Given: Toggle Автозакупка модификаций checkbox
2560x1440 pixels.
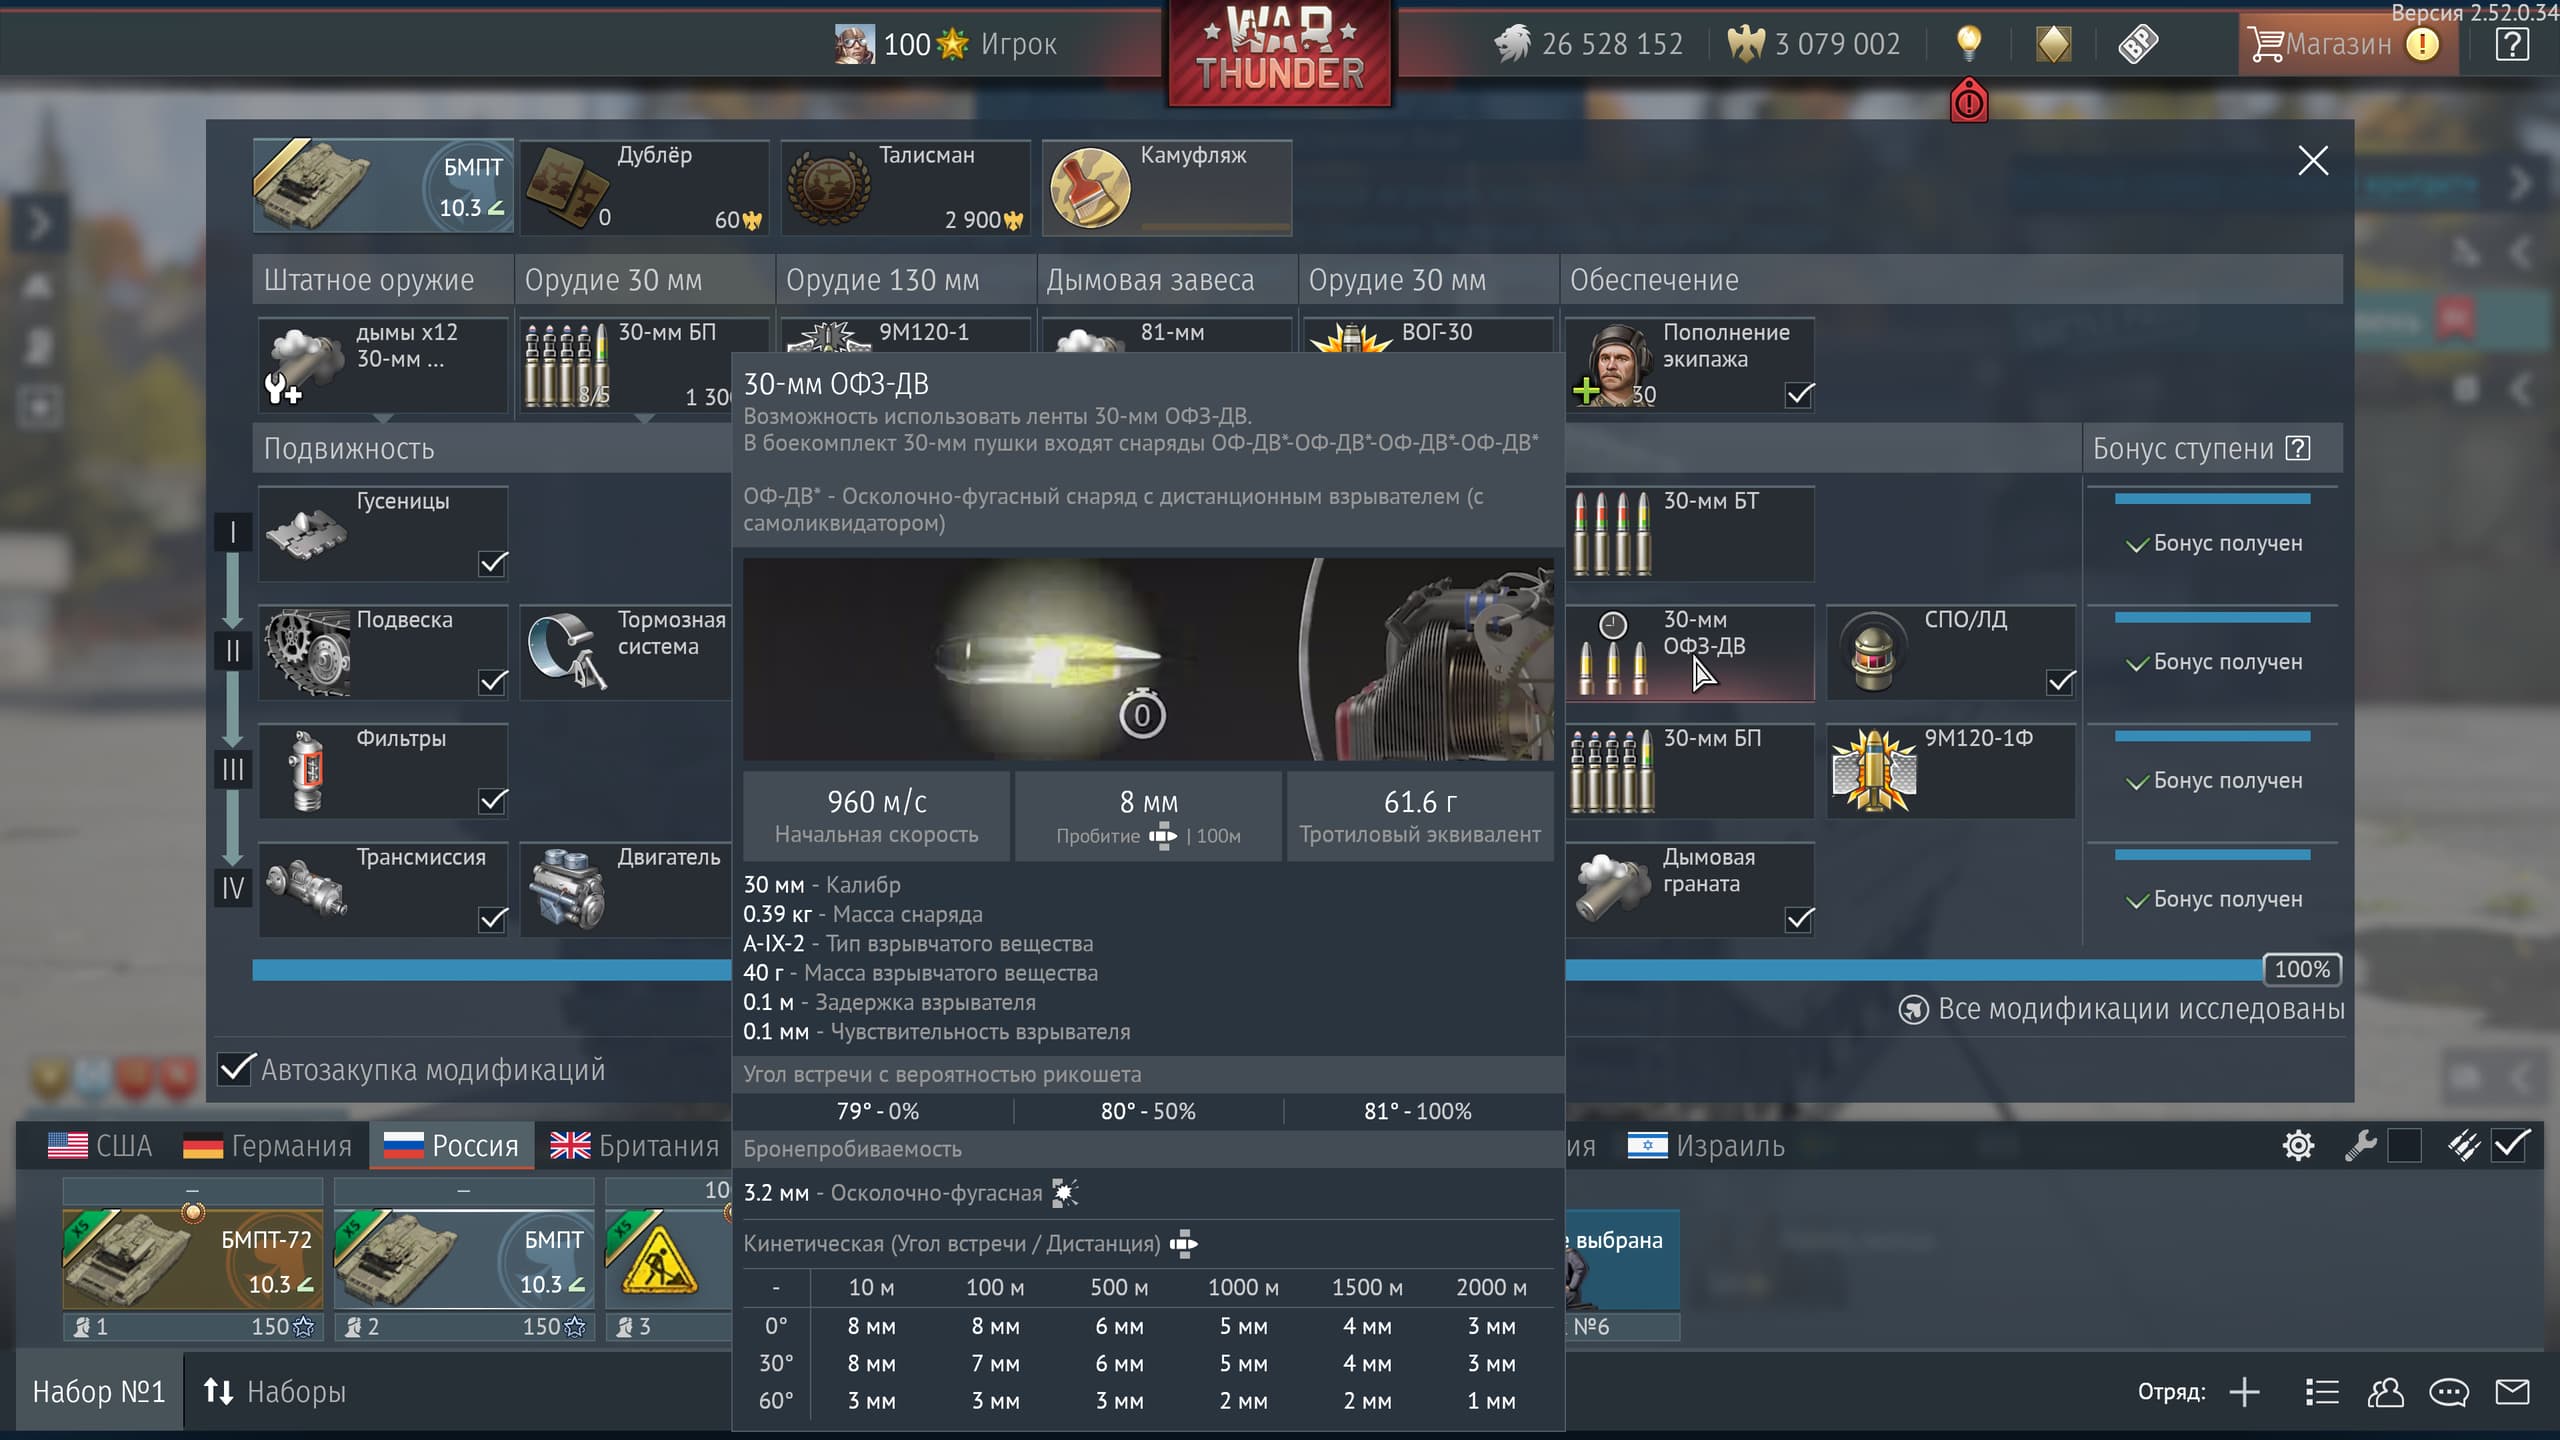Looking at the screenshot, I should [x=236, y=1069].
